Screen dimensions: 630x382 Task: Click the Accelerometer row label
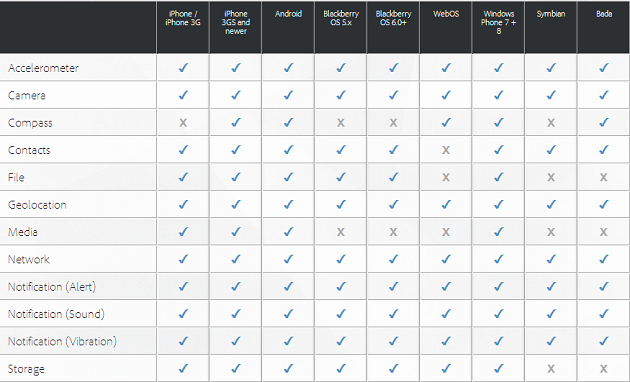click(x=43, y=68)
